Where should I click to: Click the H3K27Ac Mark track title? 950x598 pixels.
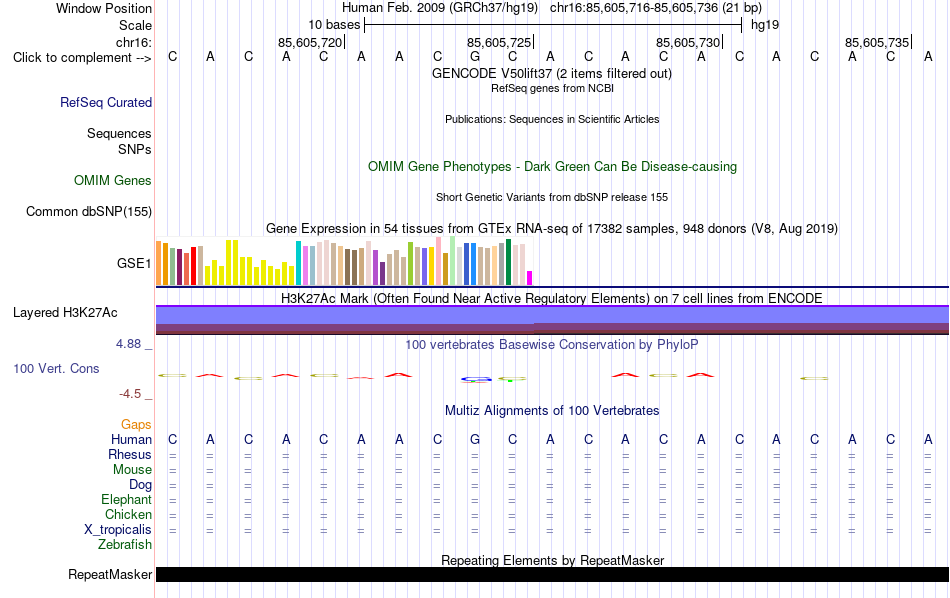coord(551,299)
